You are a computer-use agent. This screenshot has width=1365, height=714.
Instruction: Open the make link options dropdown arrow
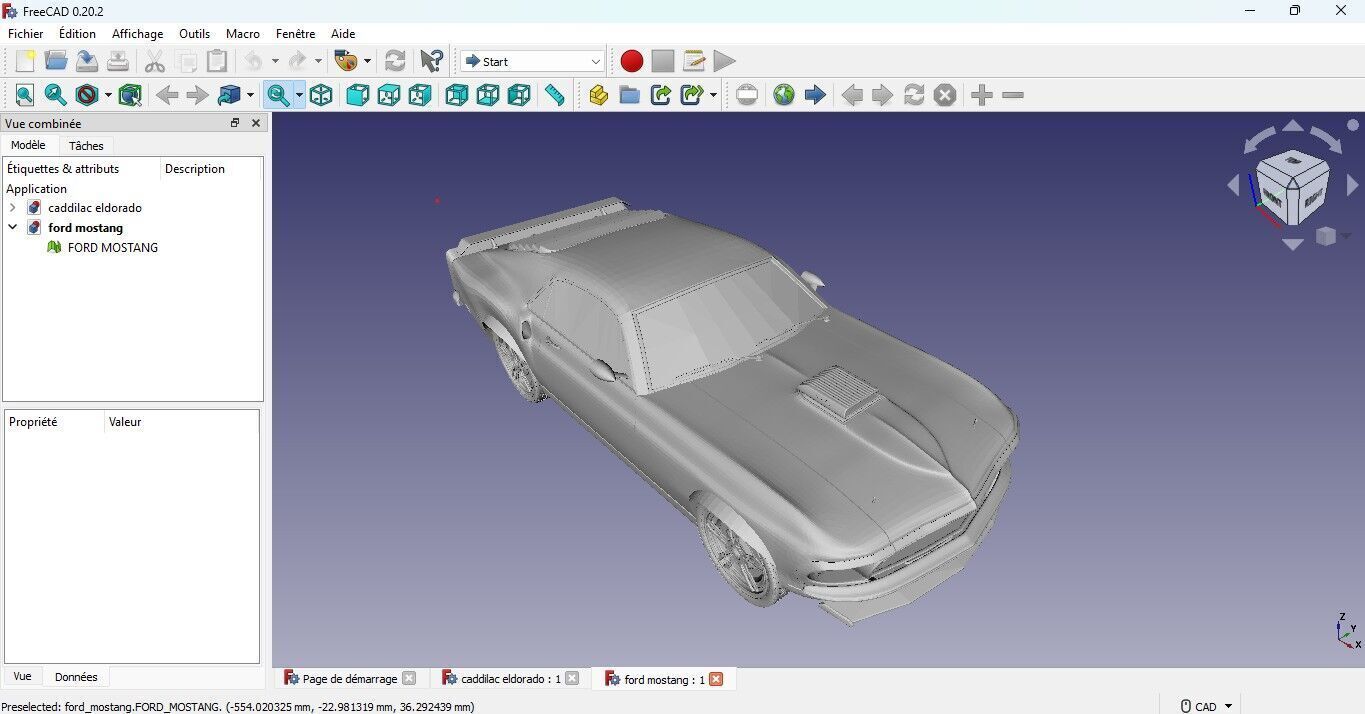(x=713, y=95)
